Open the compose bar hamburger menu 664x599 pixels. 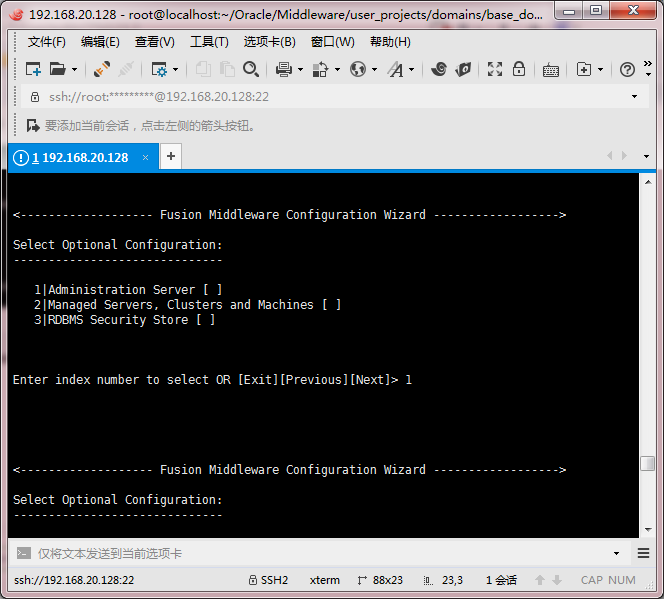[x=643, y=553]
